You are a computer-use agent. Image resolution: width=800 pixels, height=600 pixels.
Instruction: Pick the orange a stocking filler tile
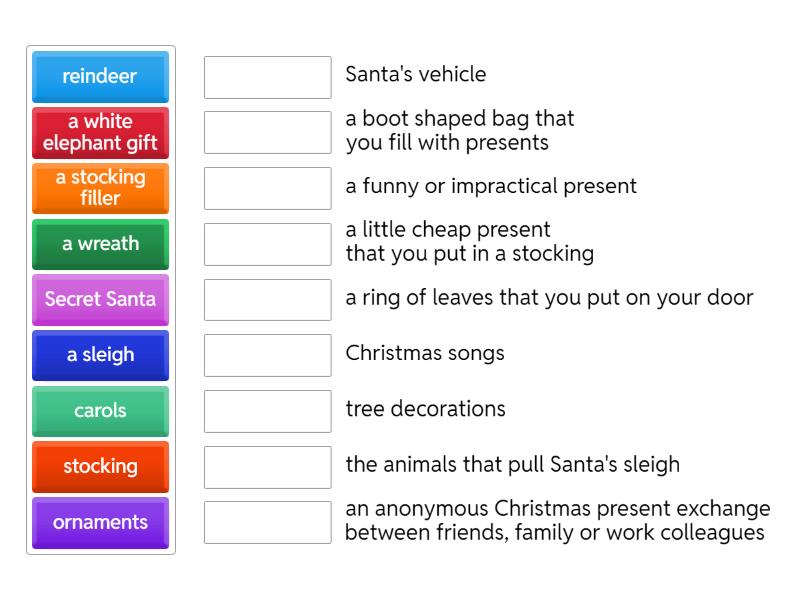(x=100, y=188)
